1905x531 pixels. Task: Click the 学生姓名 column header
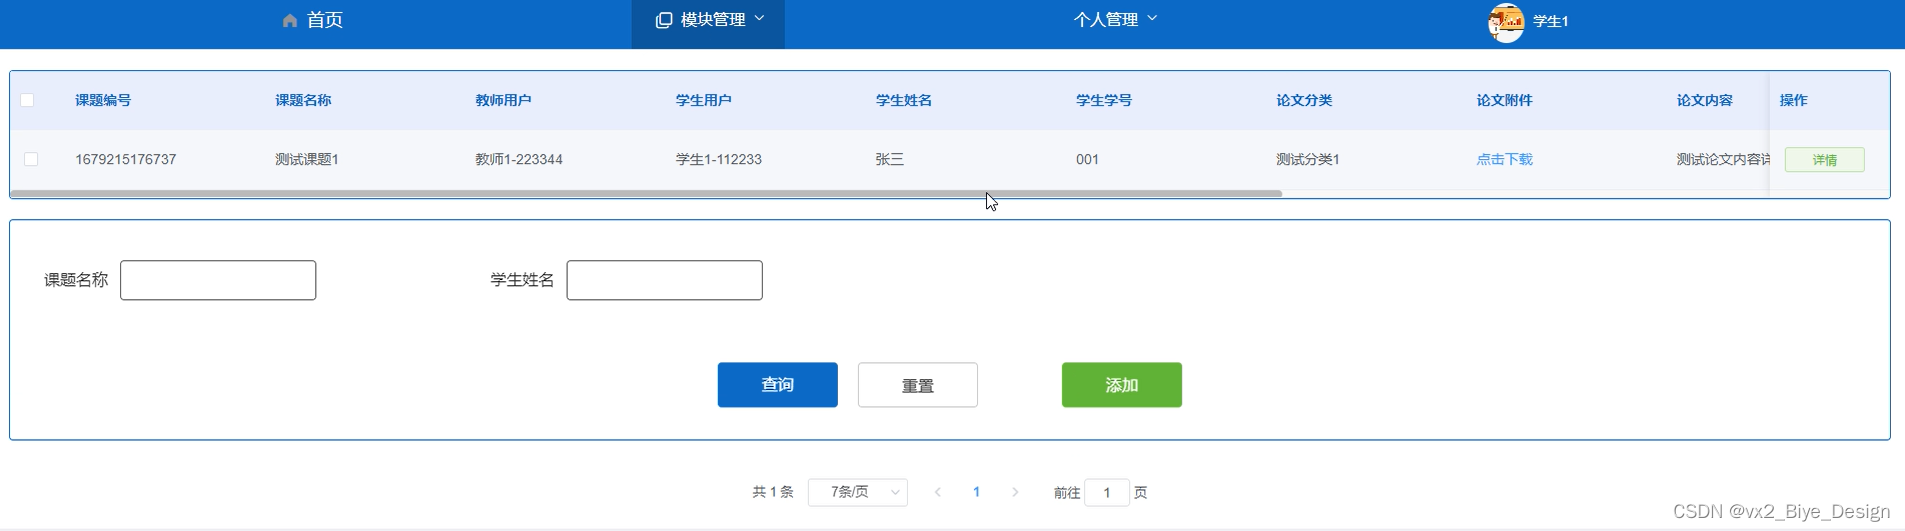(904, 100)
